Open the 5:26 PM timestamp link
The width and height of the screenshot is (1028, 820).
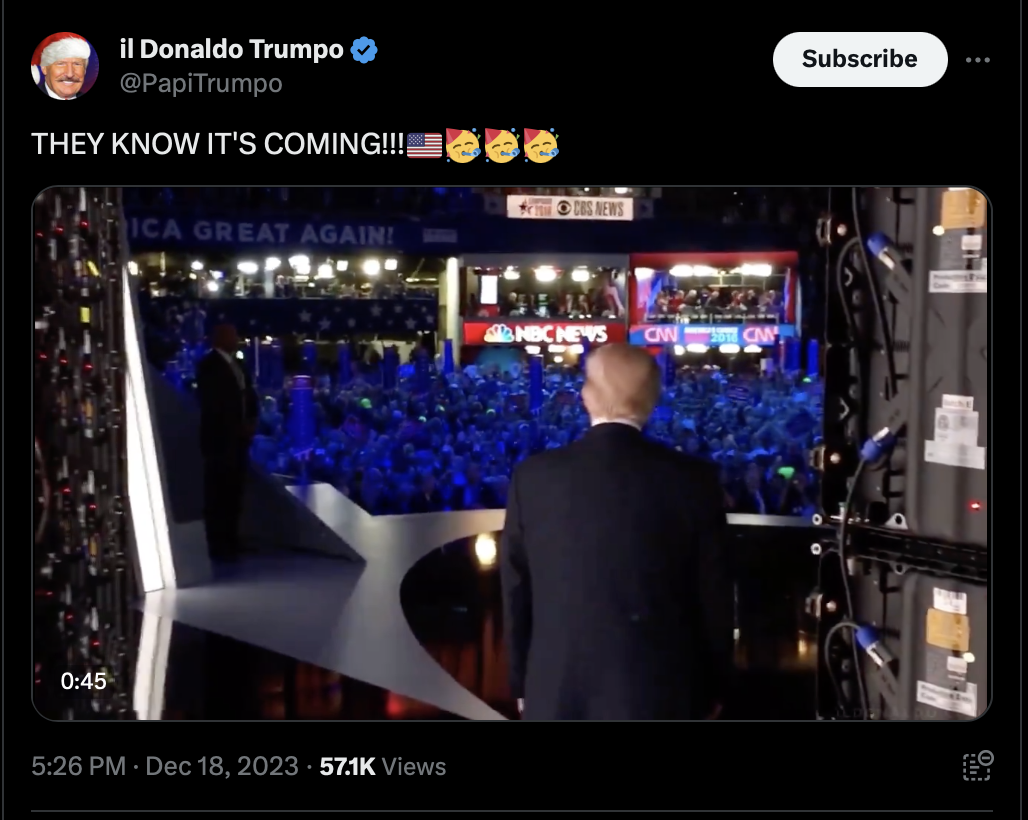pyautogui.click(x=79, y=766)
